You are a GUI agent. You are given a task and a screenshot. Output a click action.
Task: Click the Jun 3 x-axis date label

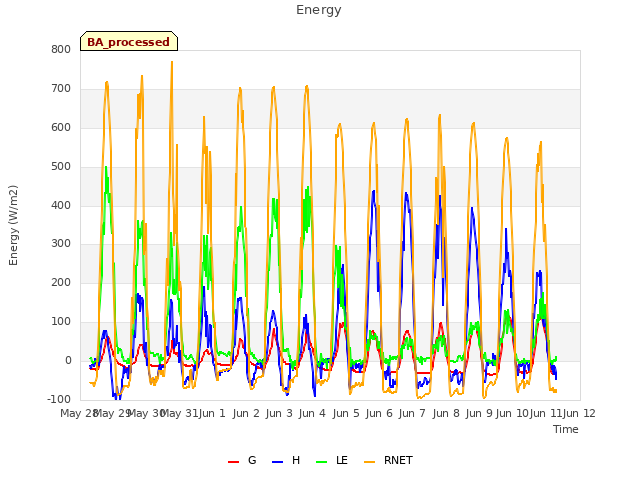coord(279,413)
